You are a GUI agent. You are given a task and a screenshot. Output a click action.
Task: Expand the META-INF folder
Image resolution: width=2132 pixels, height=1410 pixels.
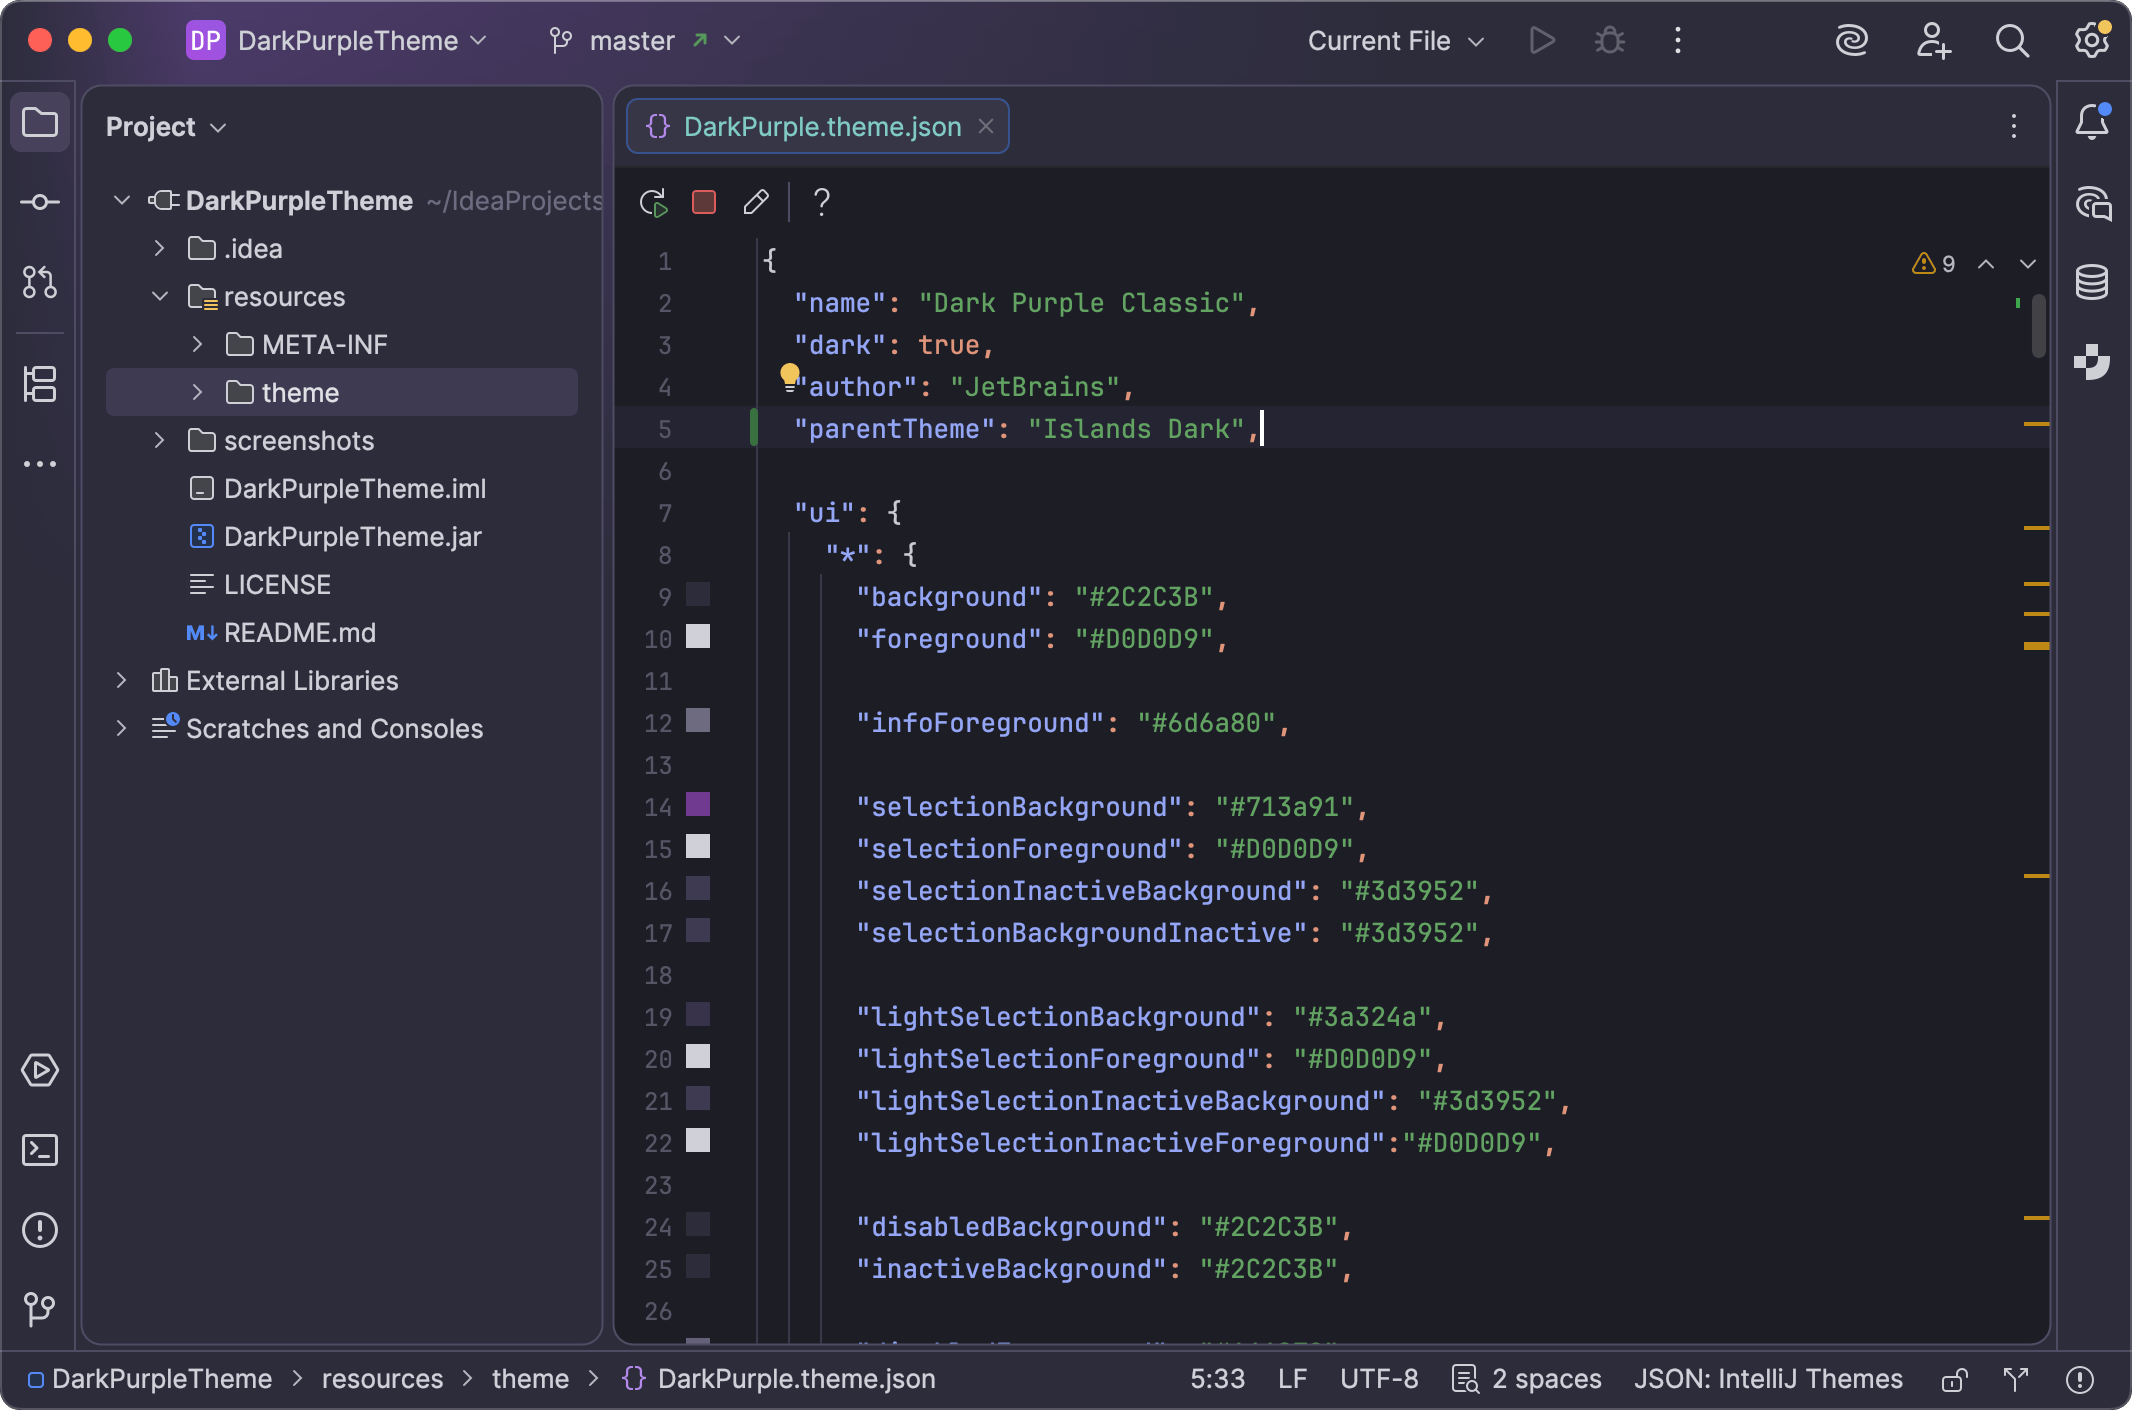coord(196,344)
